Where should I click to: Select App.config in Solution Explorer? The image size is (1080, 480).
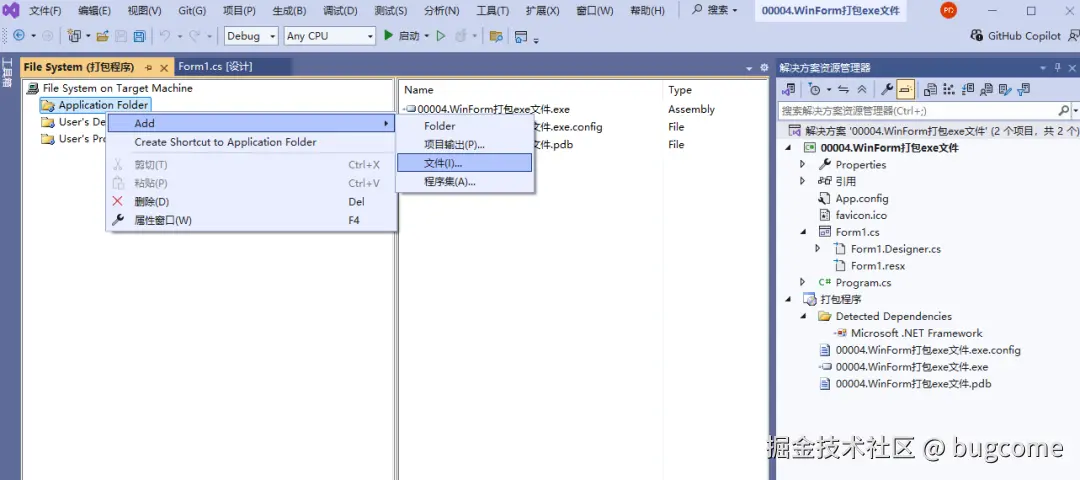click(x=862, y=198)
